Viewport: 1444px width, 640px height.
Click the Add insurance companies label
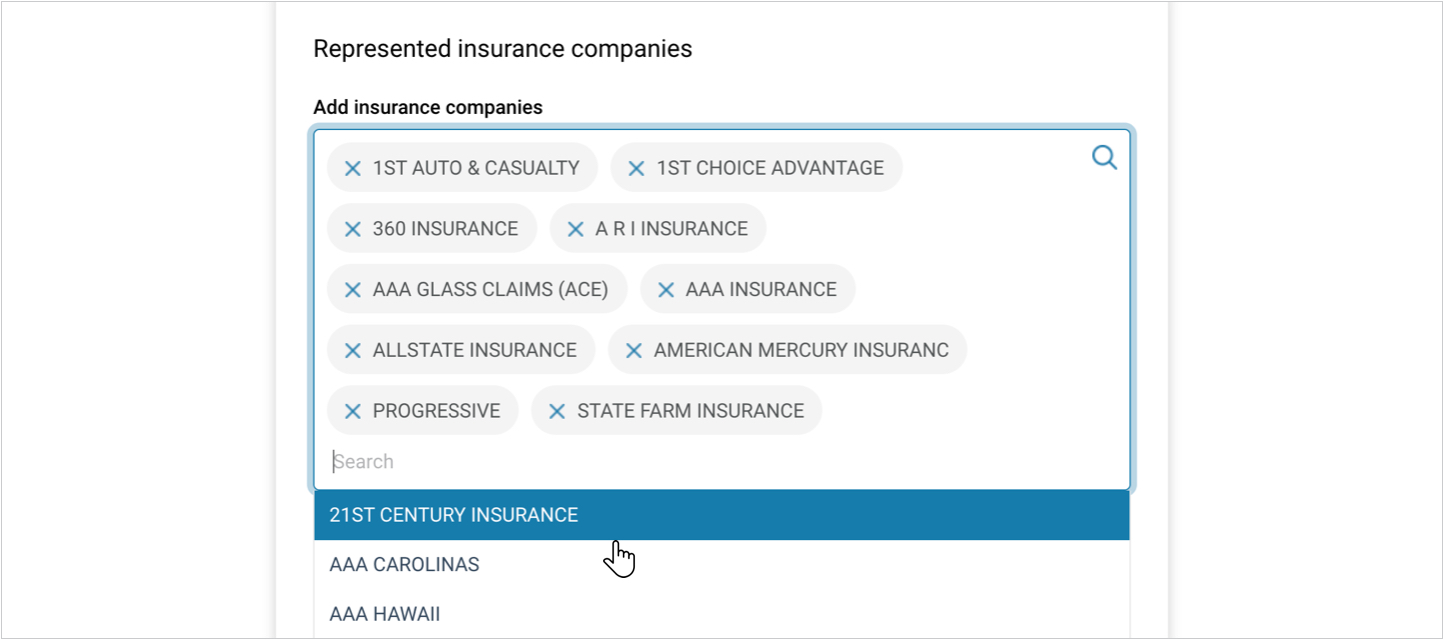(x=428, y=107)
